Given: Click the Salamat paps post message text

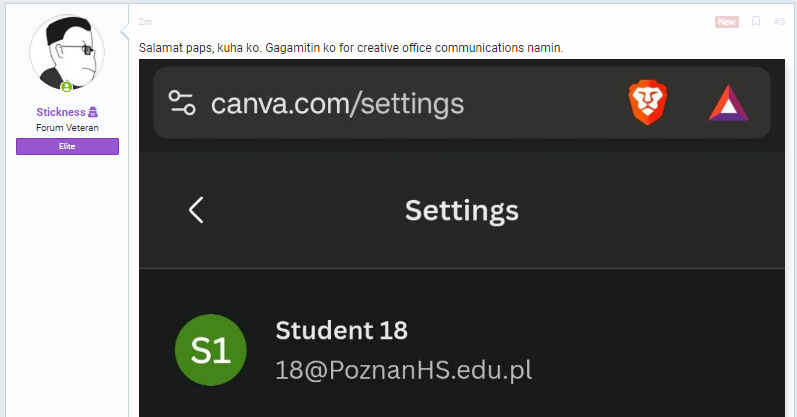Looking at the screenshot, I should [x=351, y=48].
